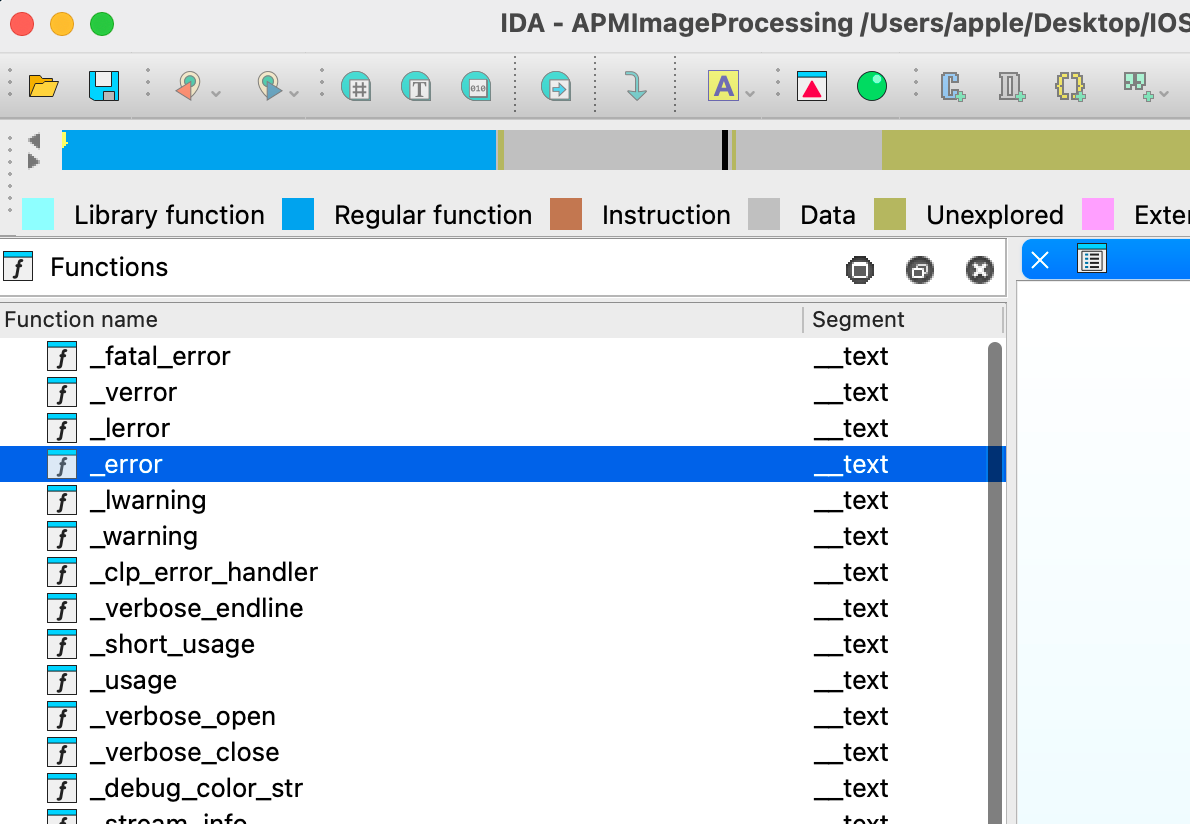Select the _usage function row
Screen dimensions: 1190x824
(493, 680)
